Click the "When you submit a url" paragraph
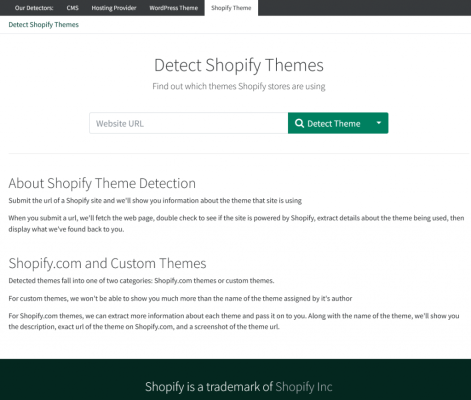This screenshot has height=400, width=471. pos(236,224)
